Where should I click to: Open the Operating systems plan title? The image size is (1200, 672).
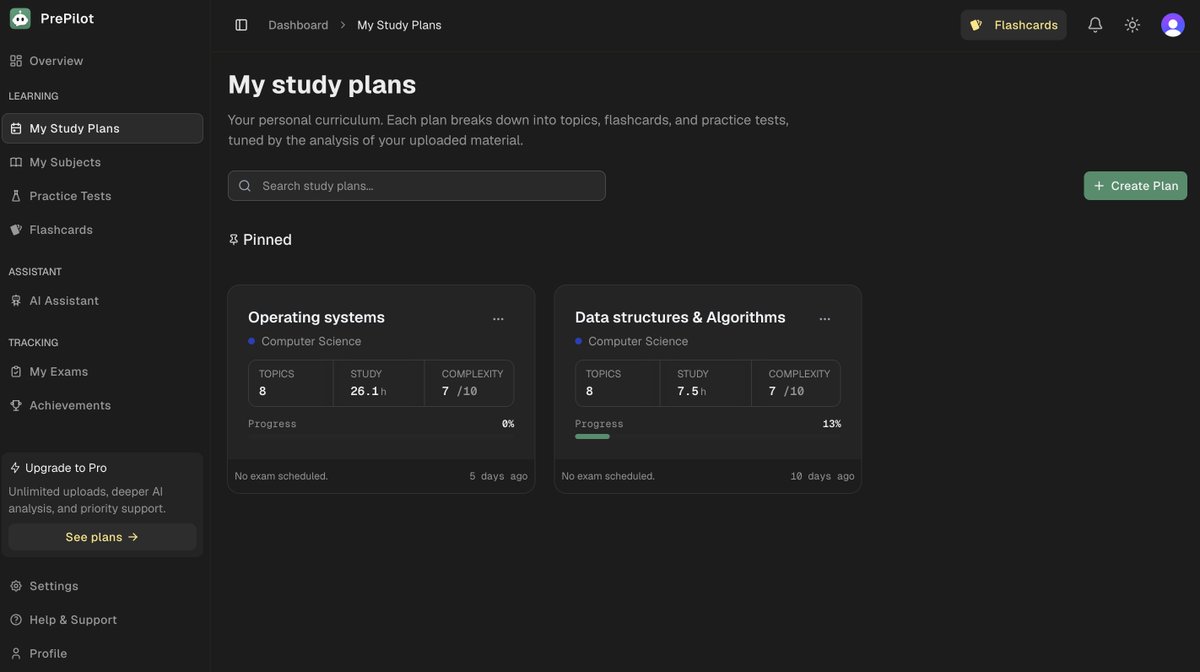click(316, 317)
